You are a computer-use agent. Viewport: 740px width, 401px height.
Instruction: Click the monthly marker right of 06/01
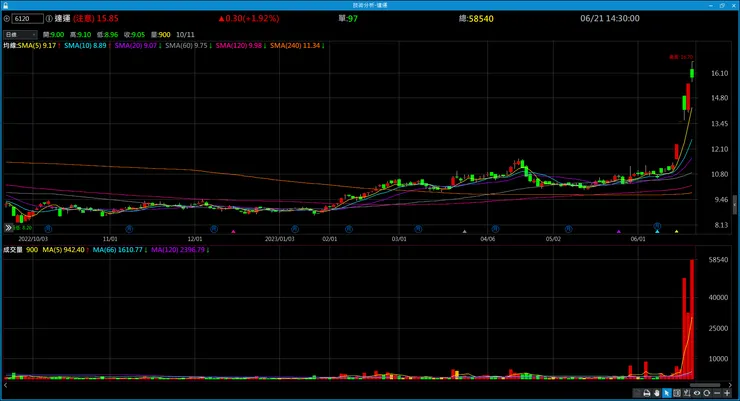coord(657,226)
